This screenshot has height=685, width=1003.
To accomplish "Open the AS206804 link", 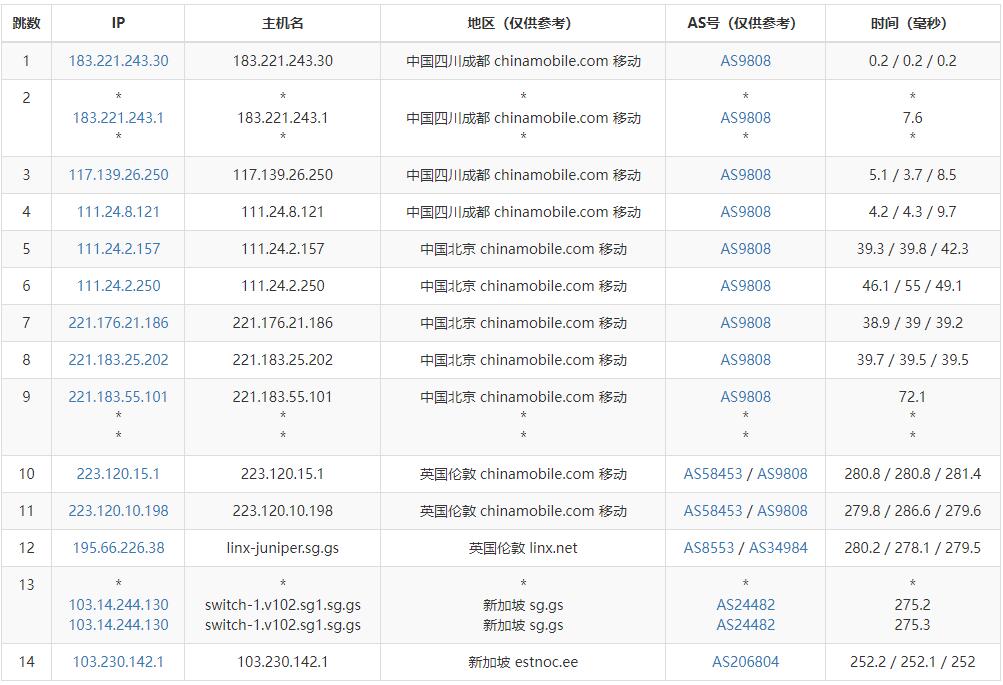I will tap(745, 662).
